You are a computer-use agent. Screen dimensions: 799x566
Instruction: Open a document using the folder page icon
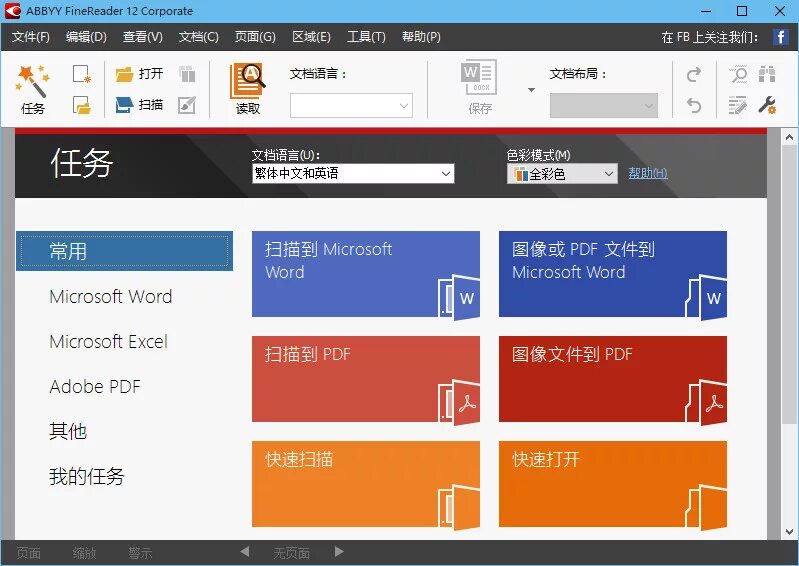(82, 105)
